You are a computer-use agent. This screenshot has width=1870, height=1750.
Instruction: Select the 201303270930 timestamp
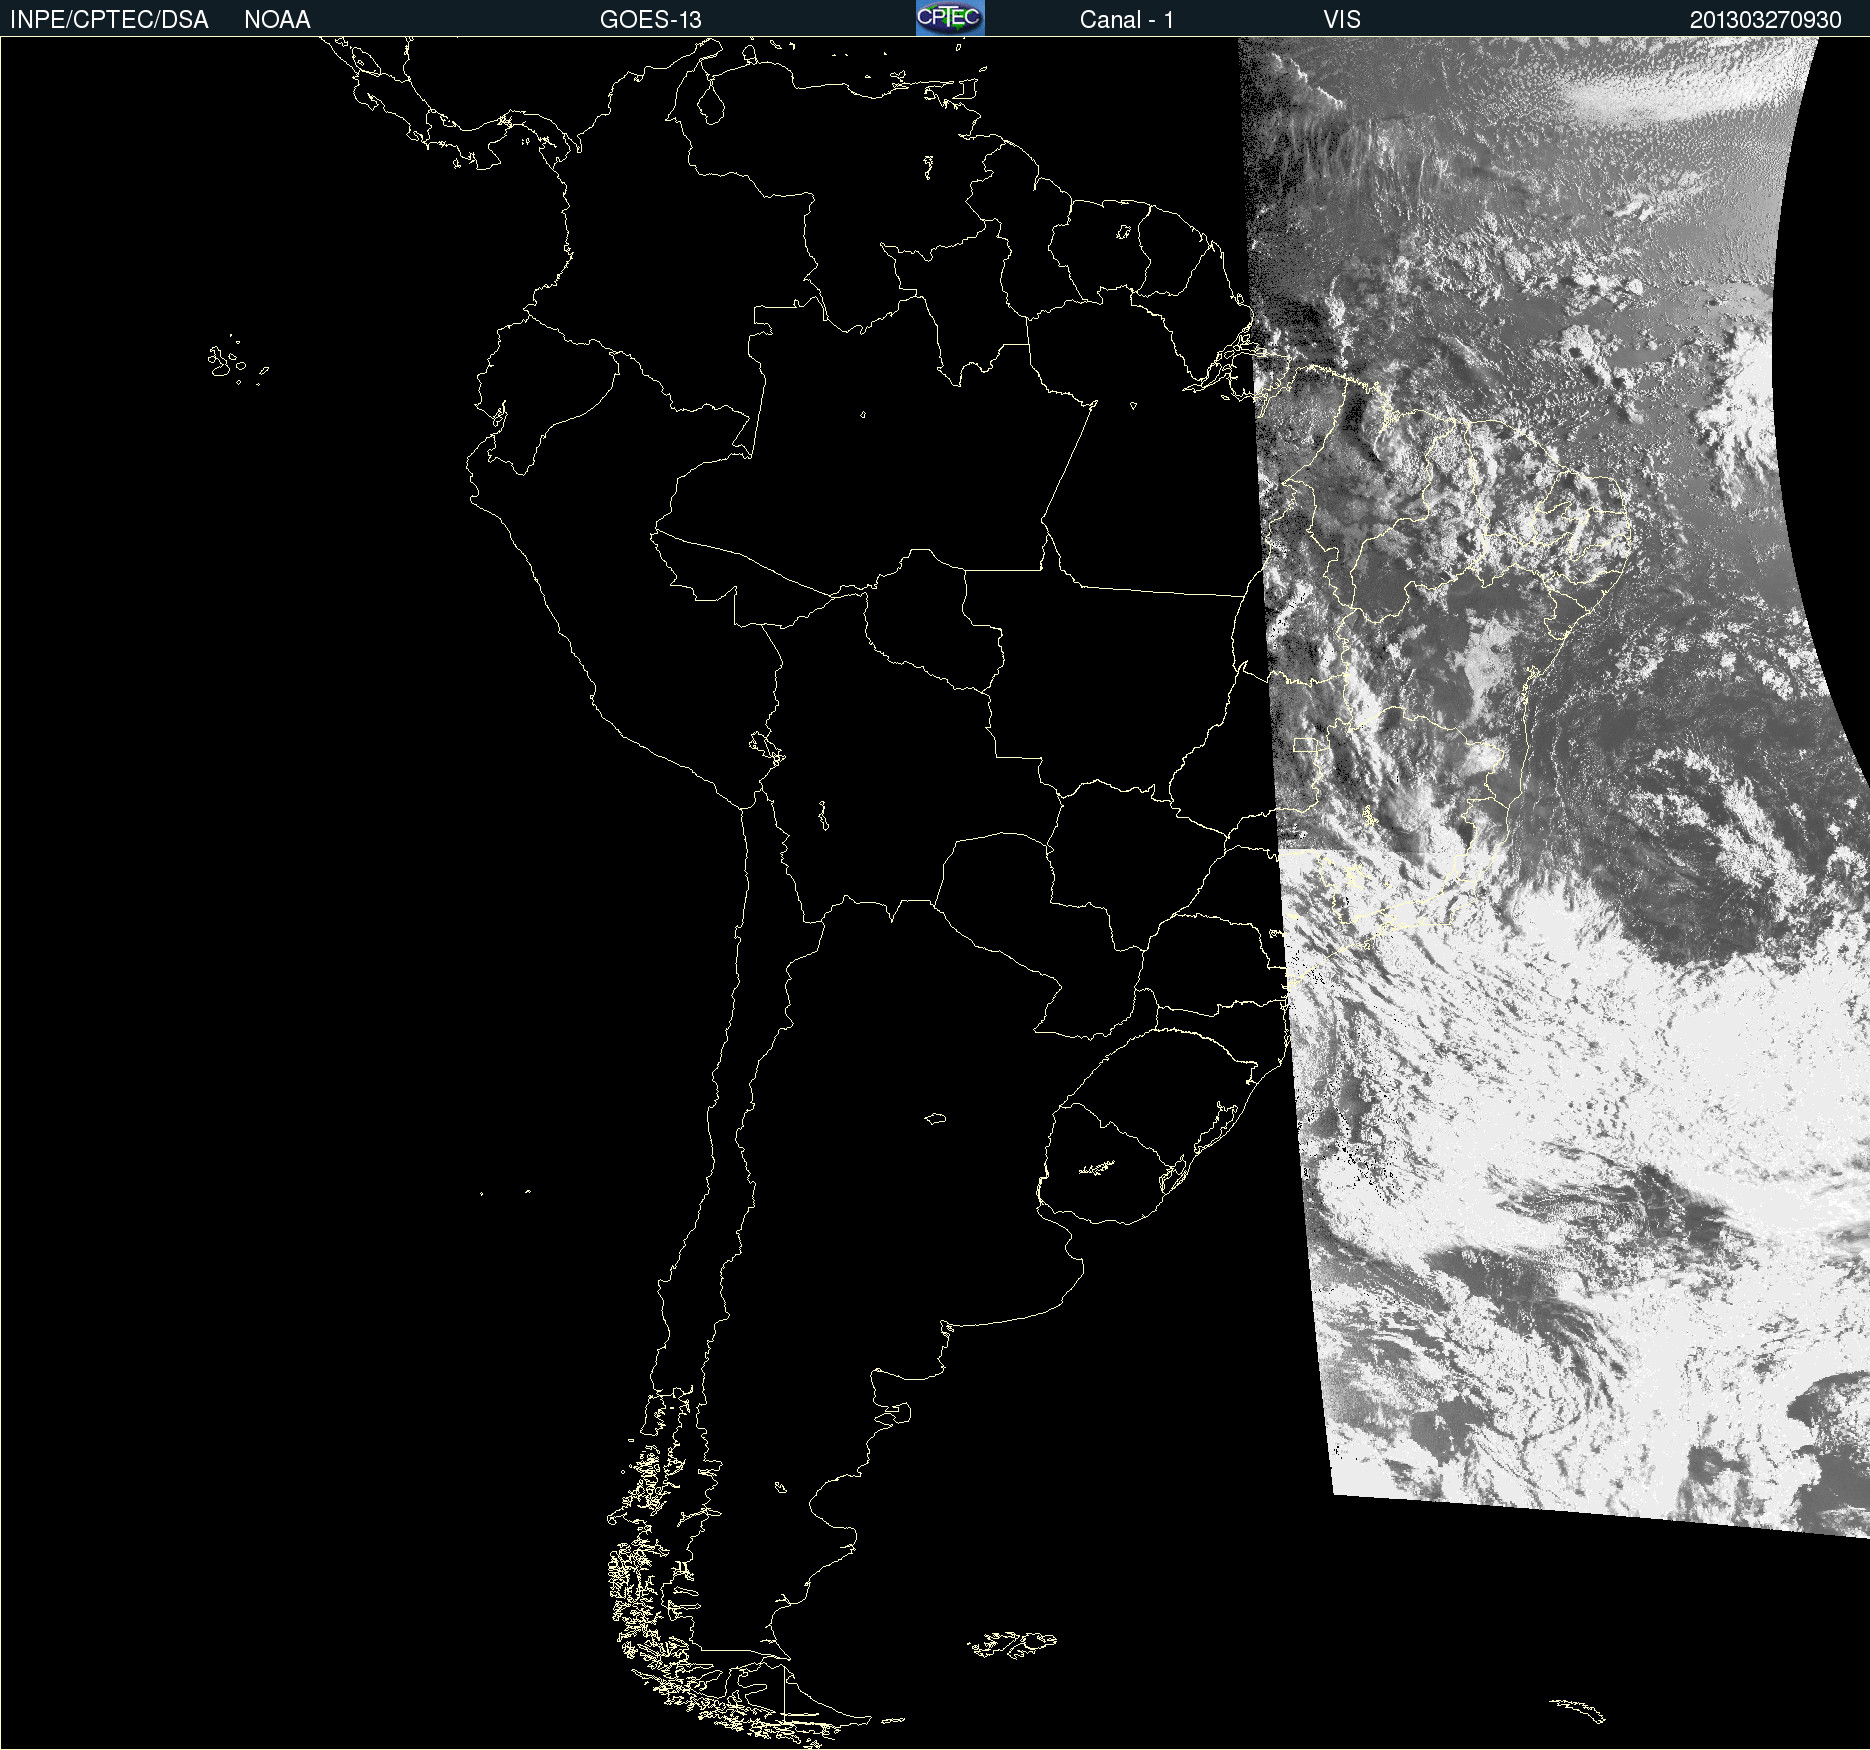[1765, 20]
